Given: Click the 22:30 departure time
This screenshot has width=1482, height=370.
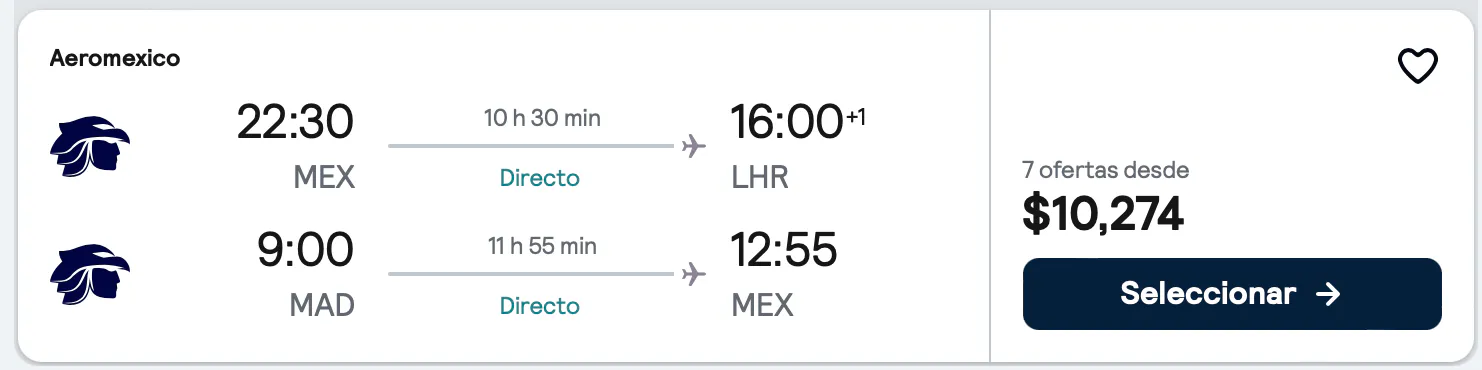Looking at the screenshot, I should pyautogui.click(x=295, y=122).
